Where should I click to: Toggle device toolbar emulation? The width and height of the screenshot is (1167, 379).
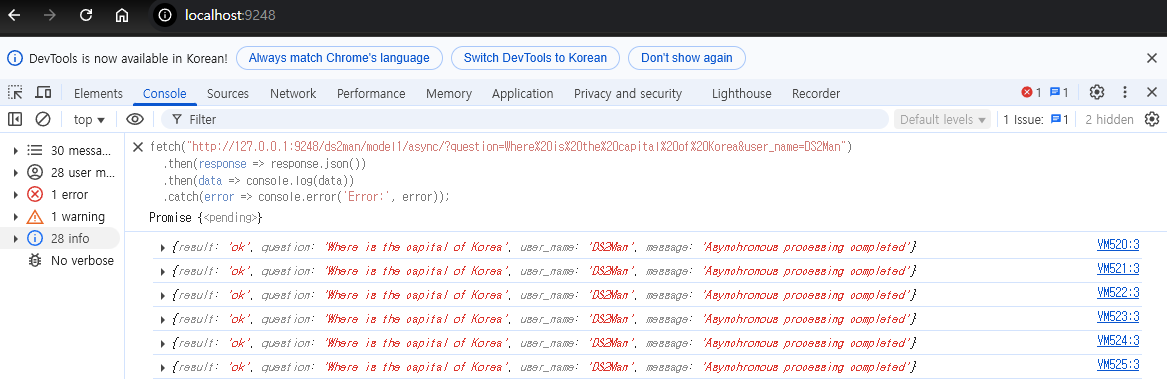[x=44, y=92]
